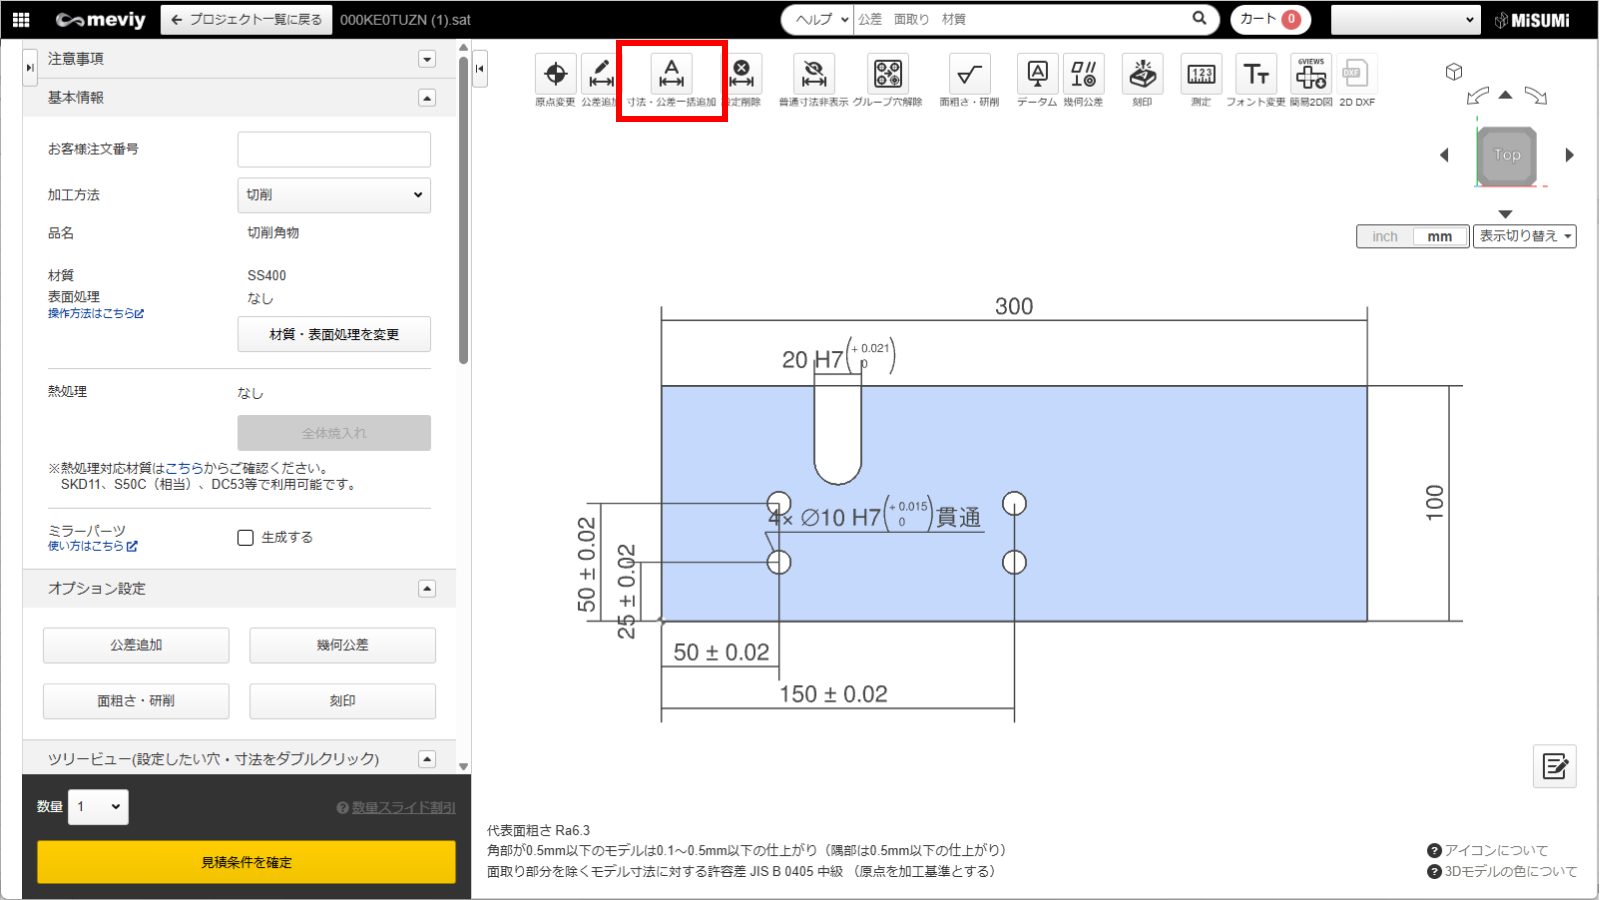
Task: Click the グループ穴解除 icon
Action: tap(887, 75)
